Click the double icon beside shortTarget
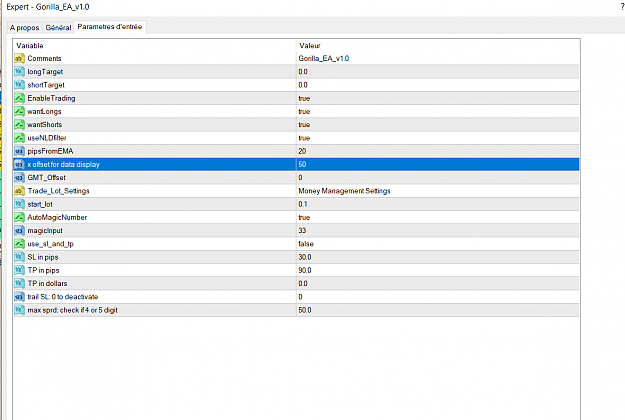 (x=19, y=85)
